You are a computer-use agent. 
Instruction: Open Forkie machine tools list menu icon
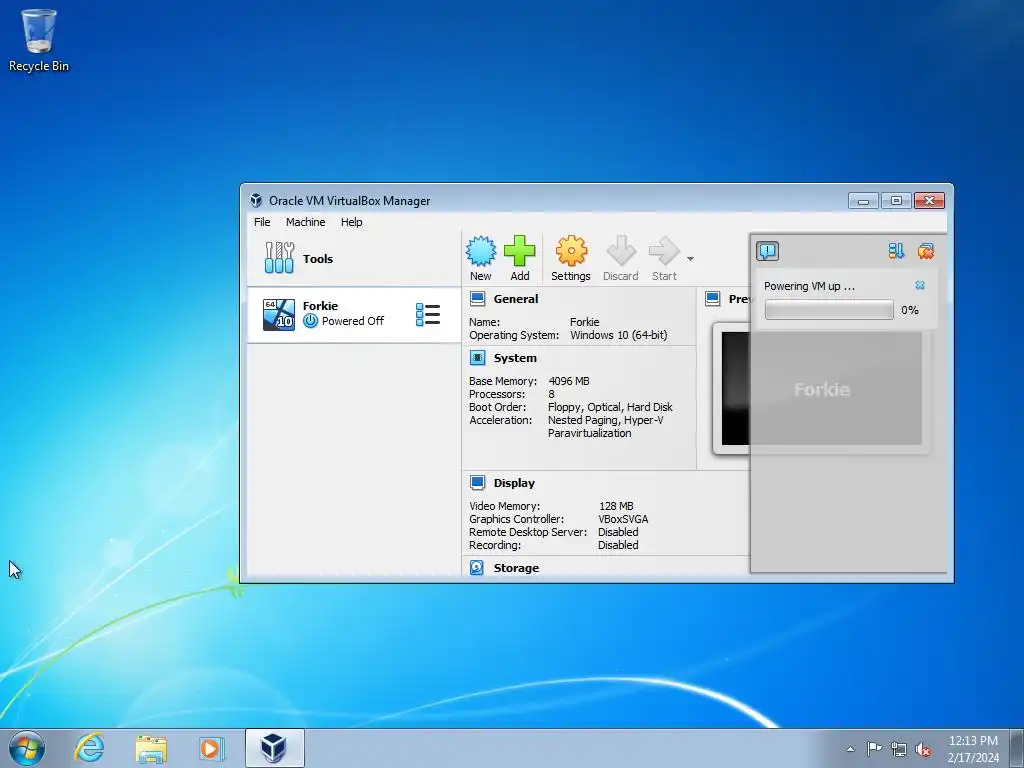428,315
